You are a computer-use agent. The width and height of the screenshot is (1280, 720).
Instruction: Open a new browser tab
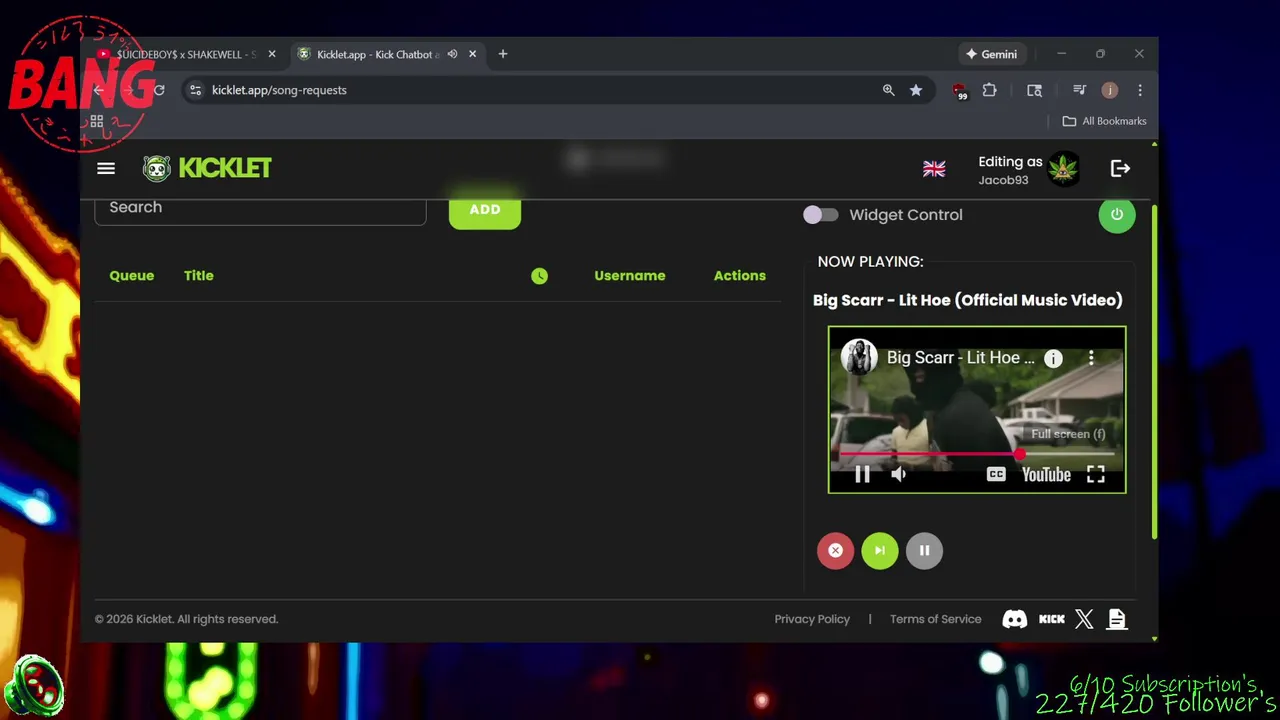(503, 54)
